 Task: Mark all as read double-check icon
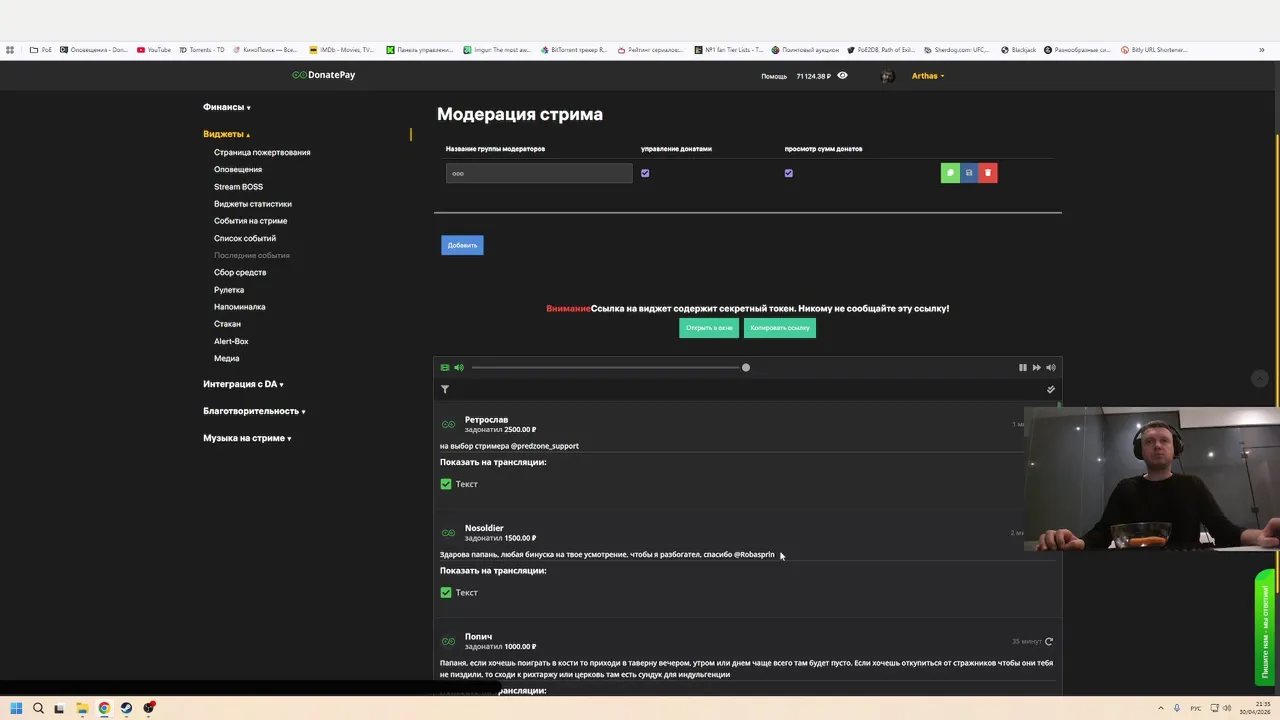point(1051,389)
